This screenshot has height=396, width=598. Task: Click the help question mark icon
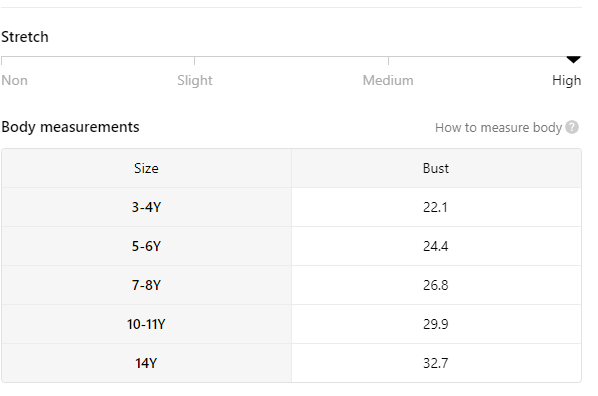(x=572, y=127)
